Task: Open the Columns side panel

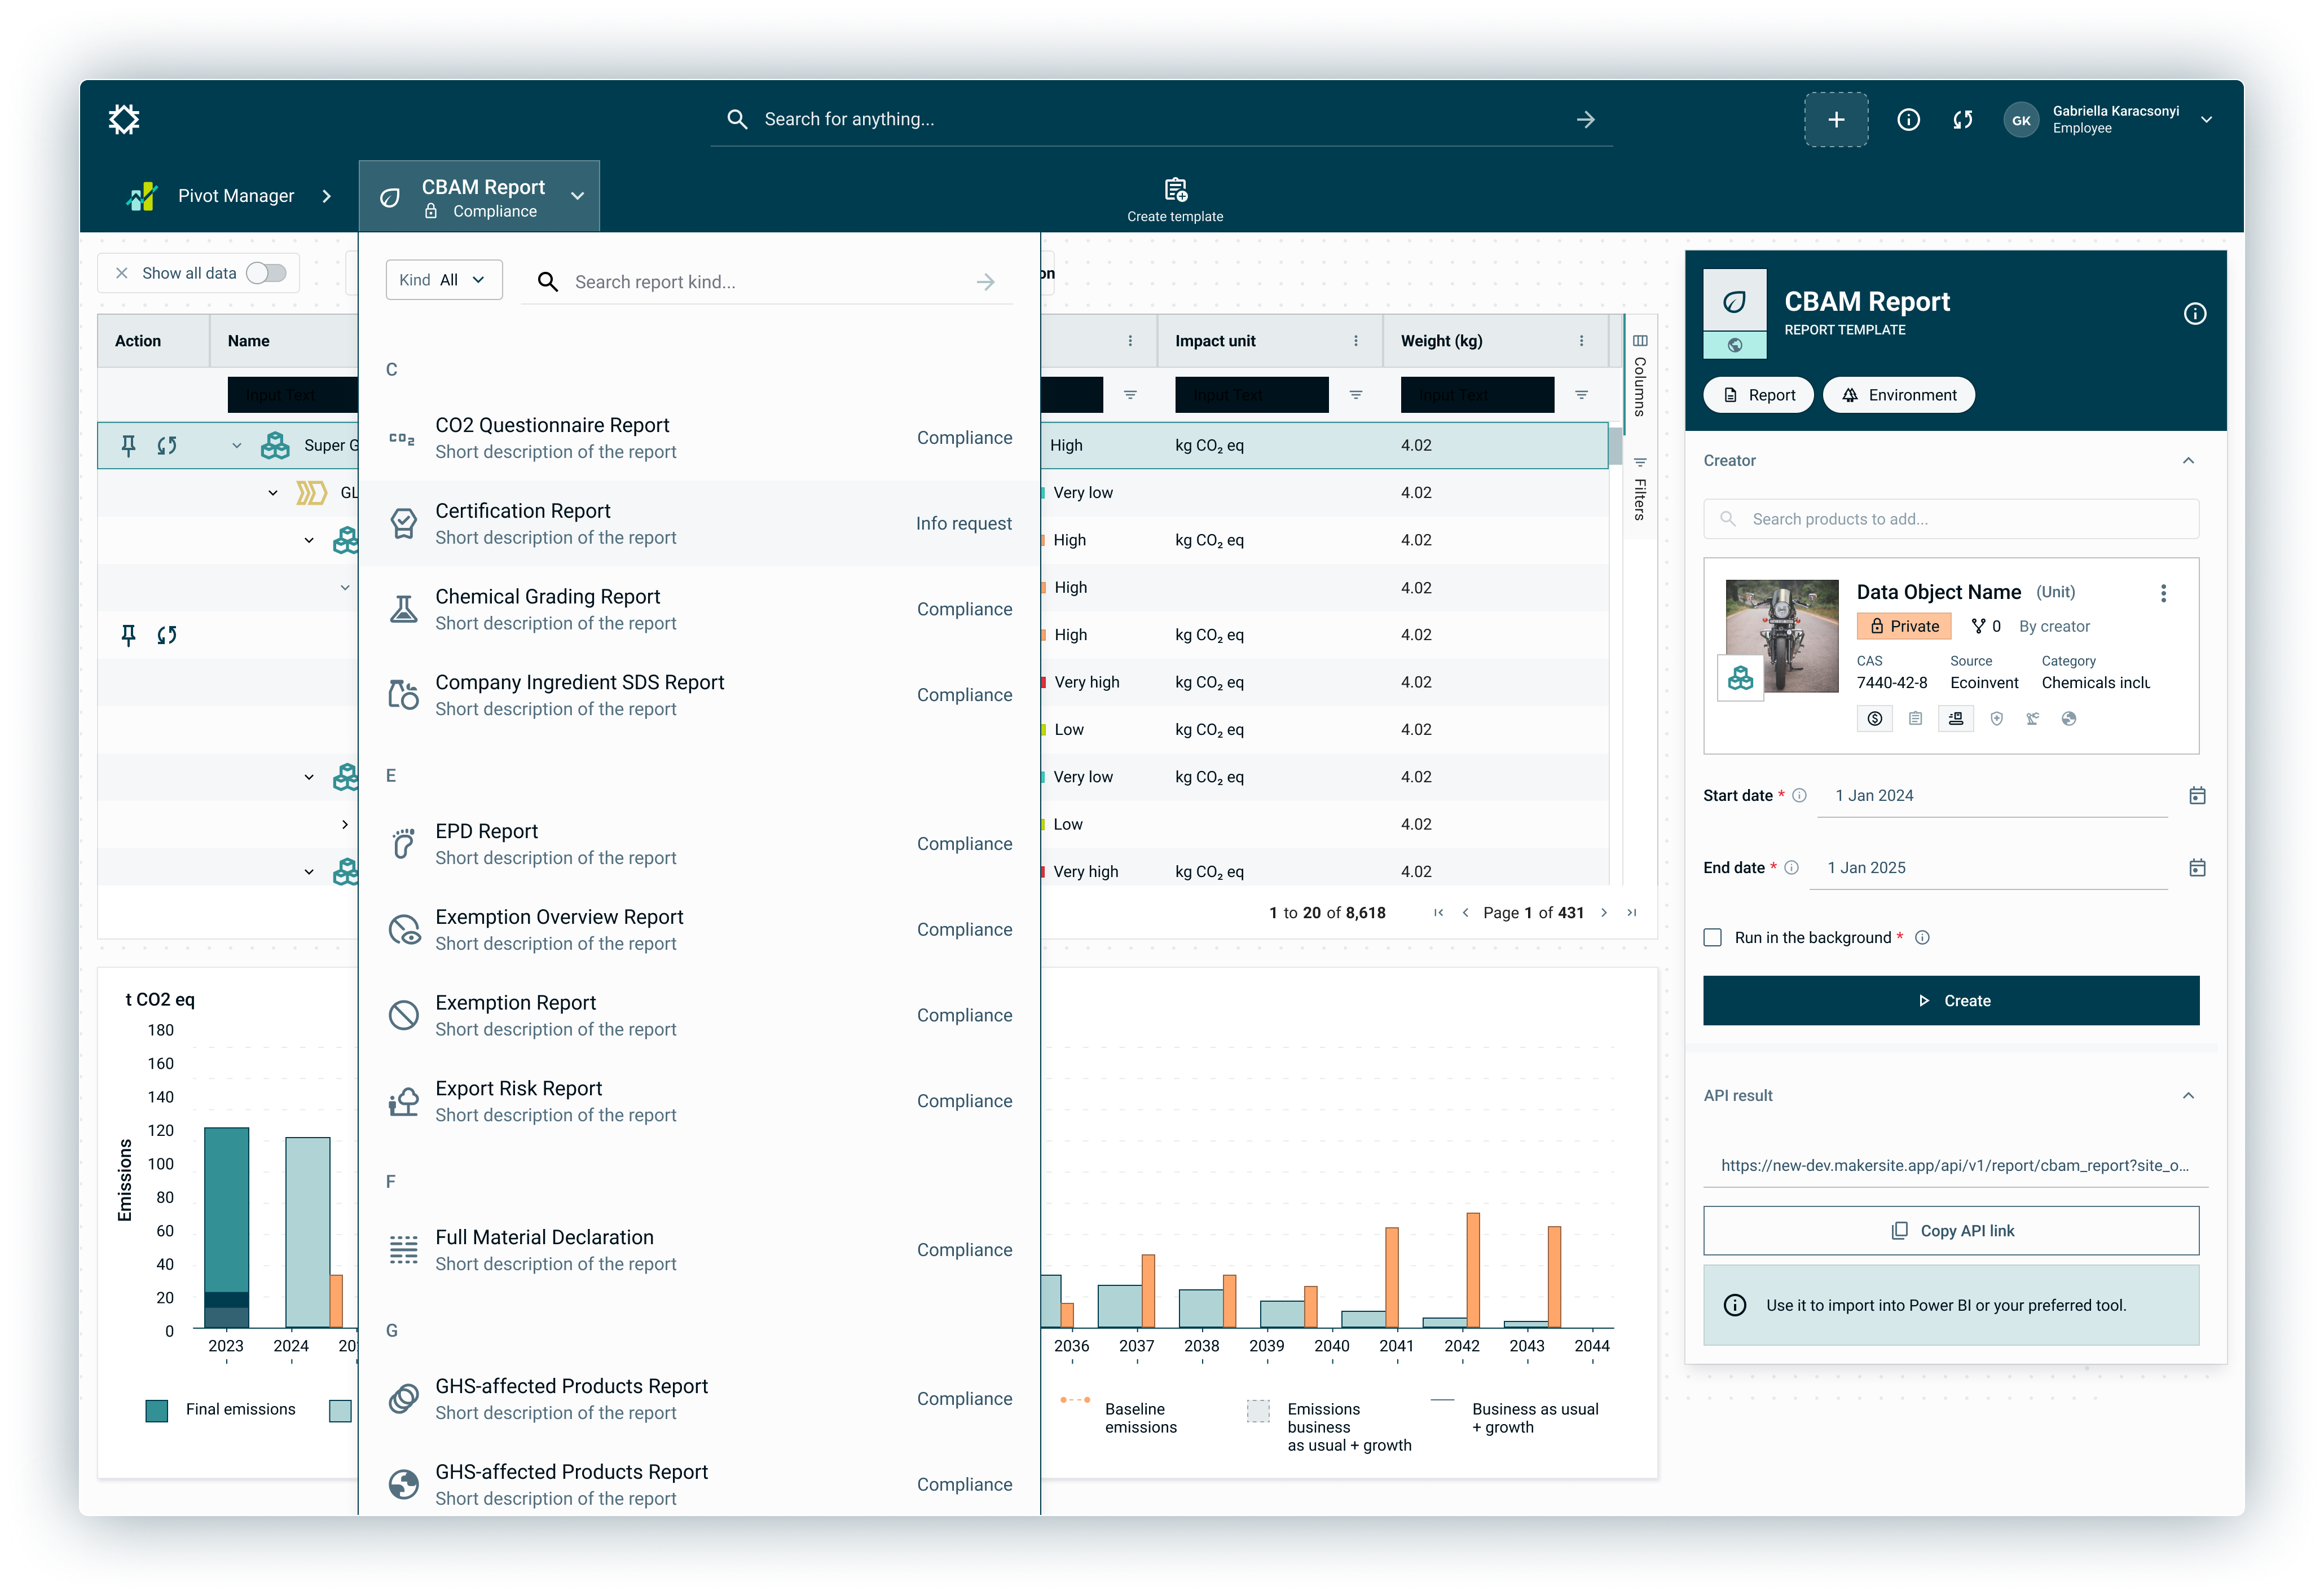Action: [x=1640, y=376]
